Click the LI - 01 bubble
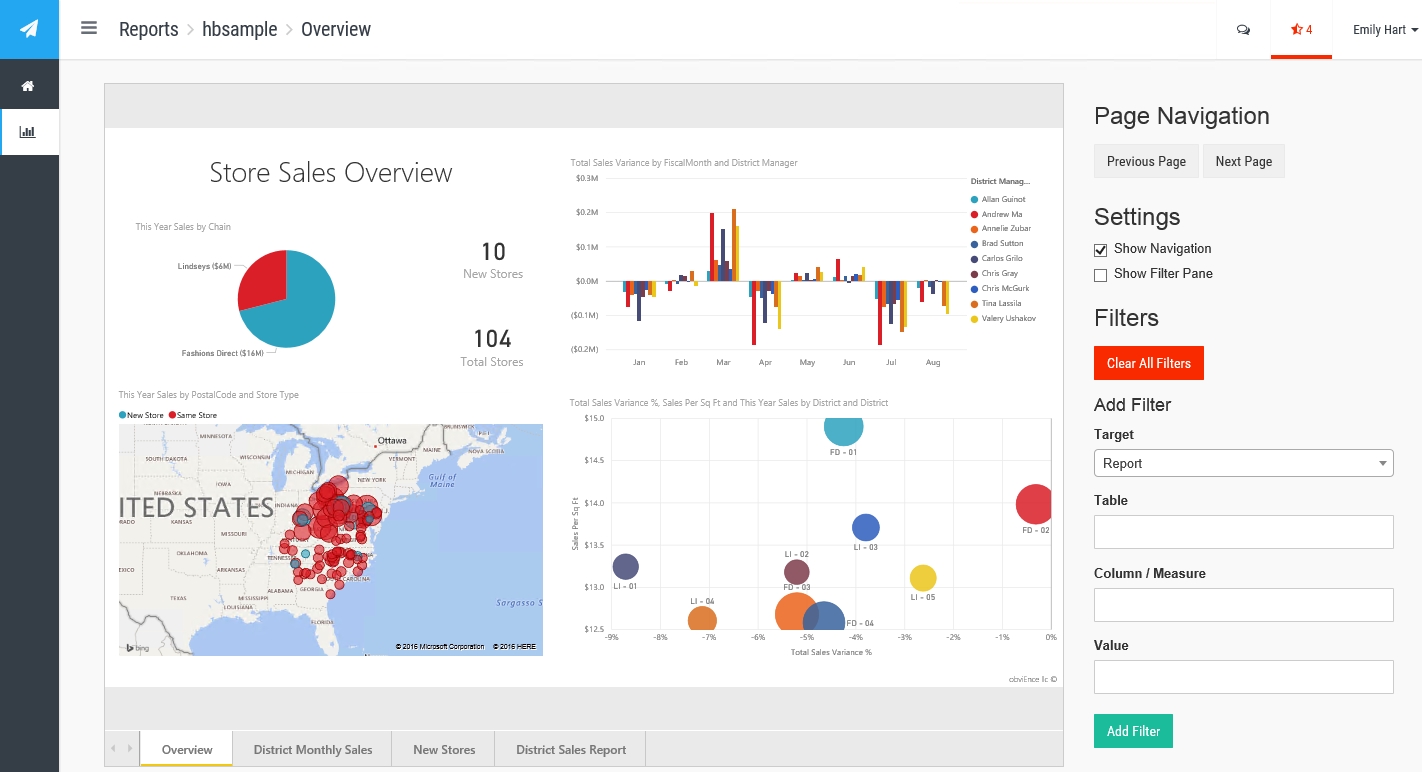Viewport: 1422px width, 772px height. coord(625,567)
